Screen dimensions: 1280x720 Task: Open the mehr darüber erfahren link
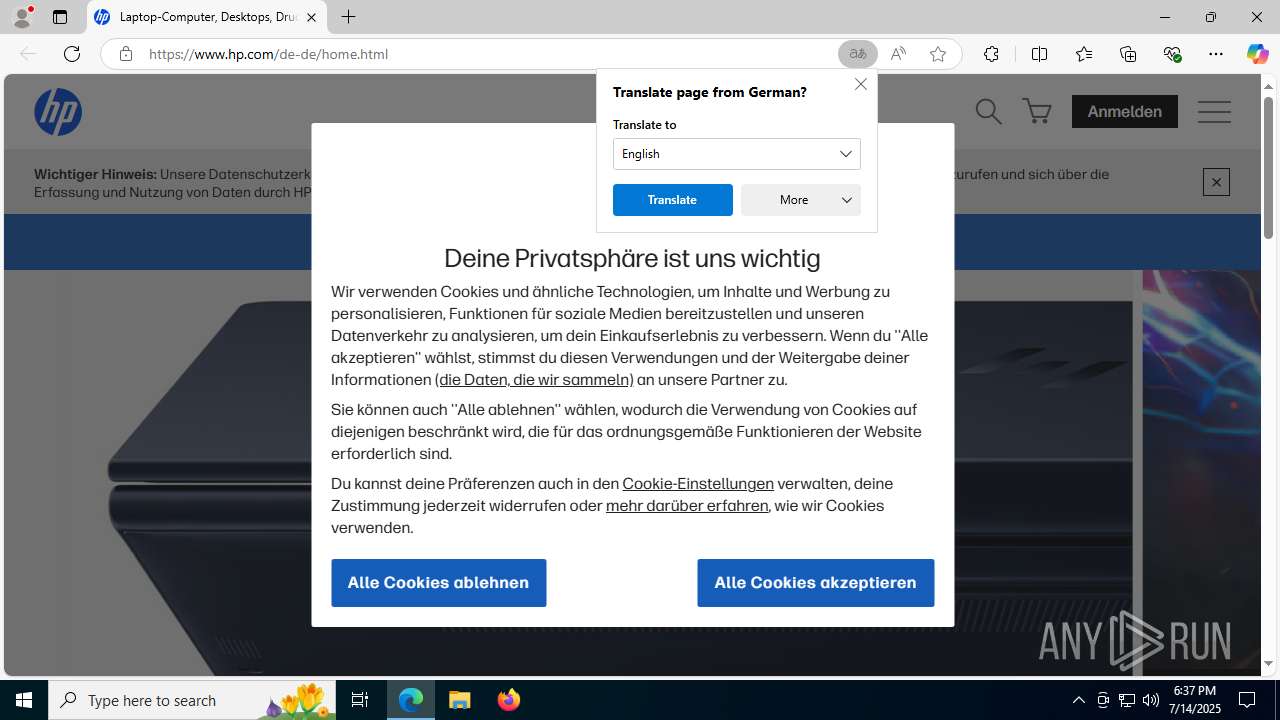coord(687,506)
